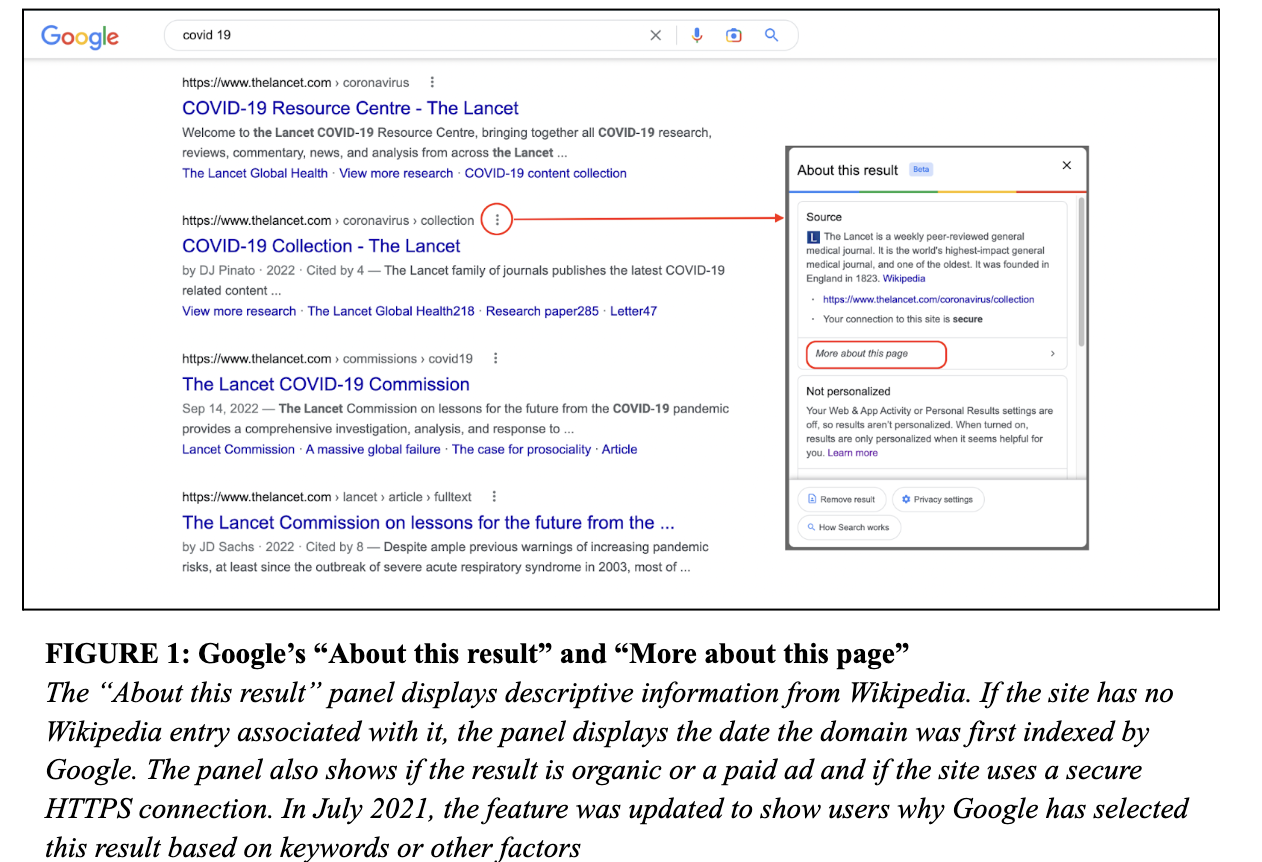Click About this result panel title

848,170
